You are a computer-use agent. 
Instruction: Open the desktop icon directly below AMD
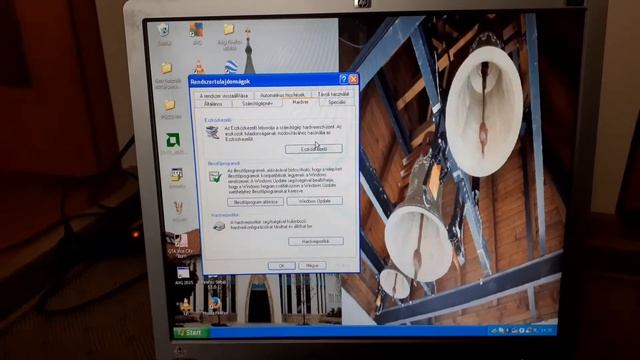(177, 175)
